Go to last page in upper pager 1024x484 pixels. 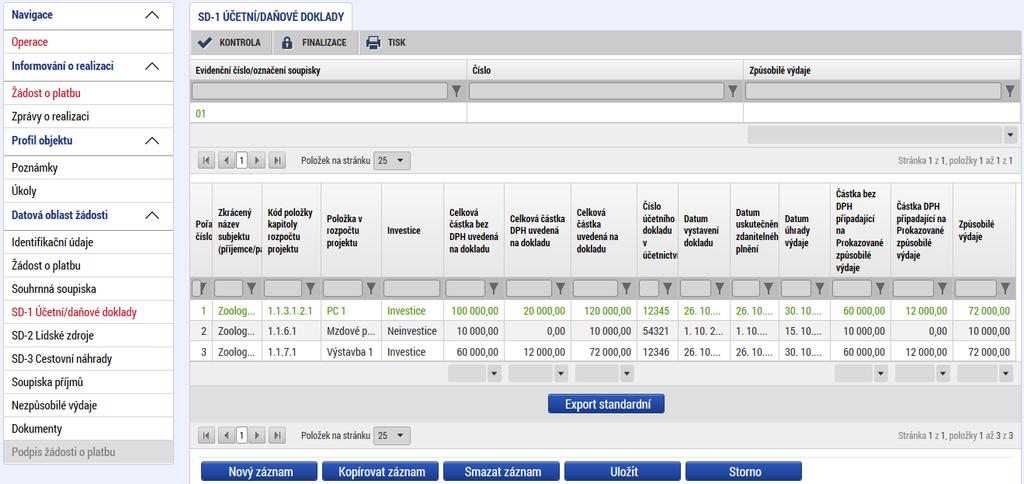(x=277, y=161)
